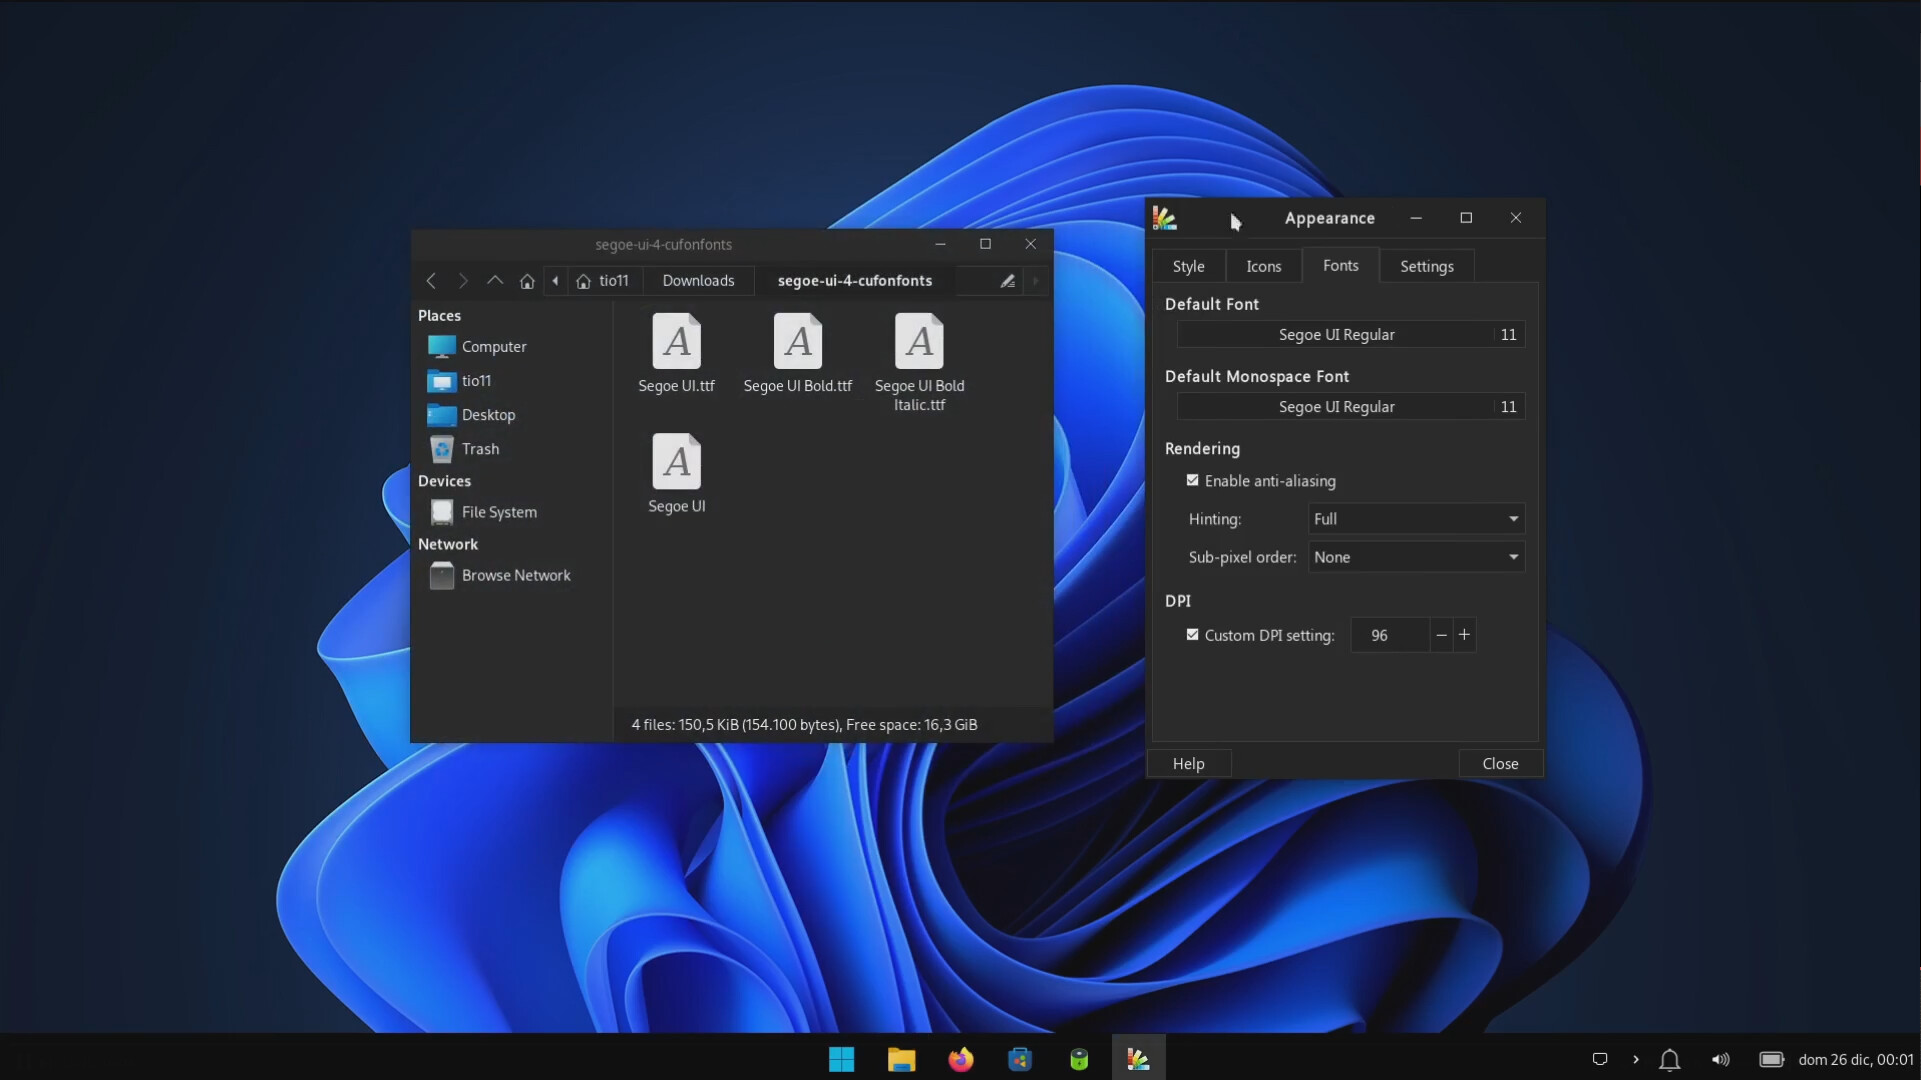Click the volume speaker tray icon
Screen dimensions: 1921x1080
point(1720,1059)
